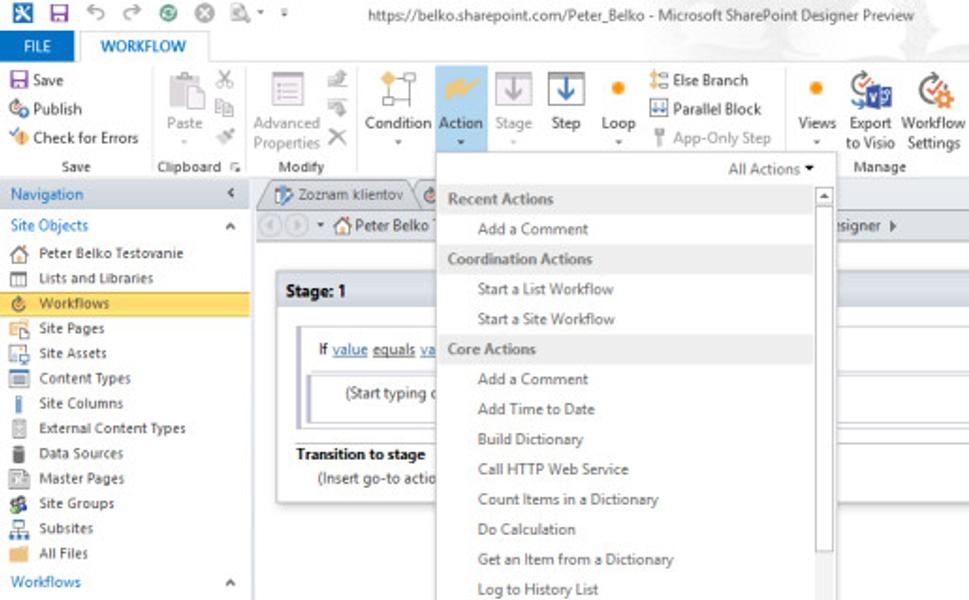Select the WORKFLOW ribbon tab
Image resolution: width=969 pixels, height=600 pixels.
143,46
